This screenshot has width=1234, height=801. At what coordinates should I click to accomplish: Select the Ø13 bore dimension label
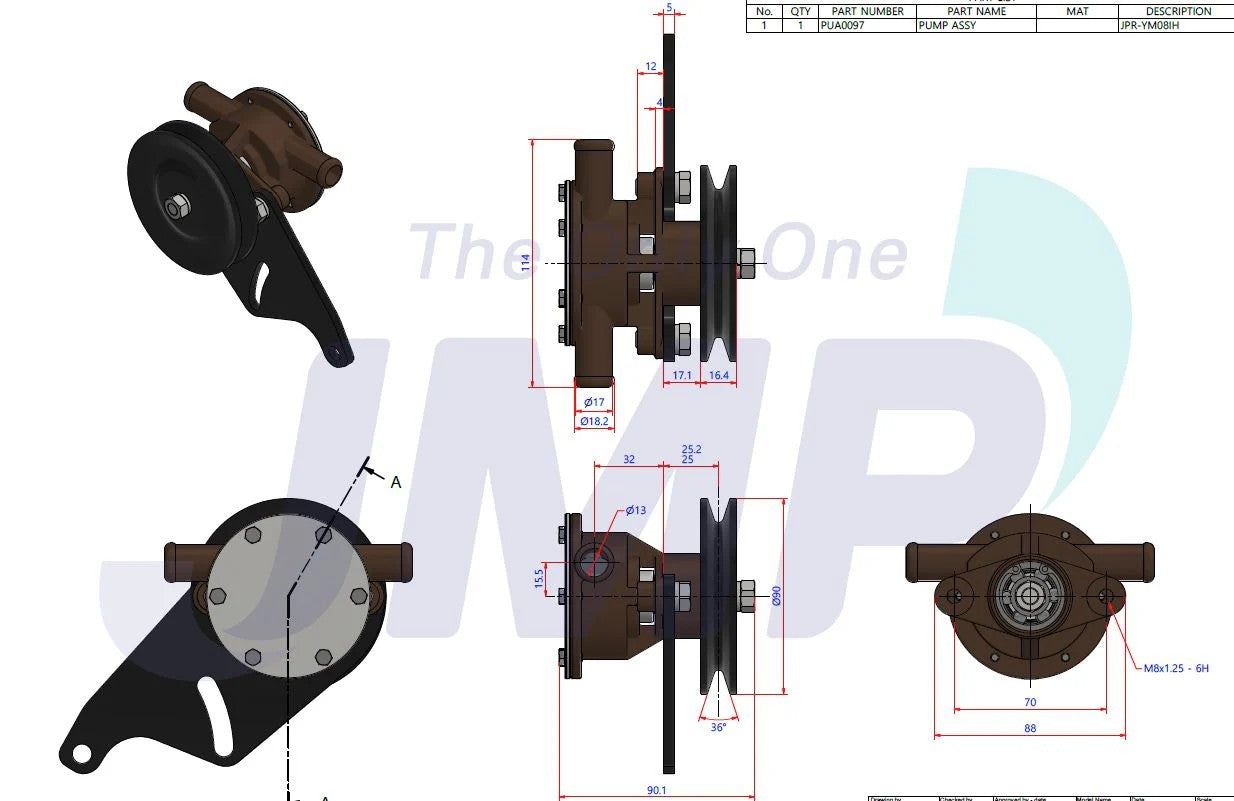click(x=636, y=511)
